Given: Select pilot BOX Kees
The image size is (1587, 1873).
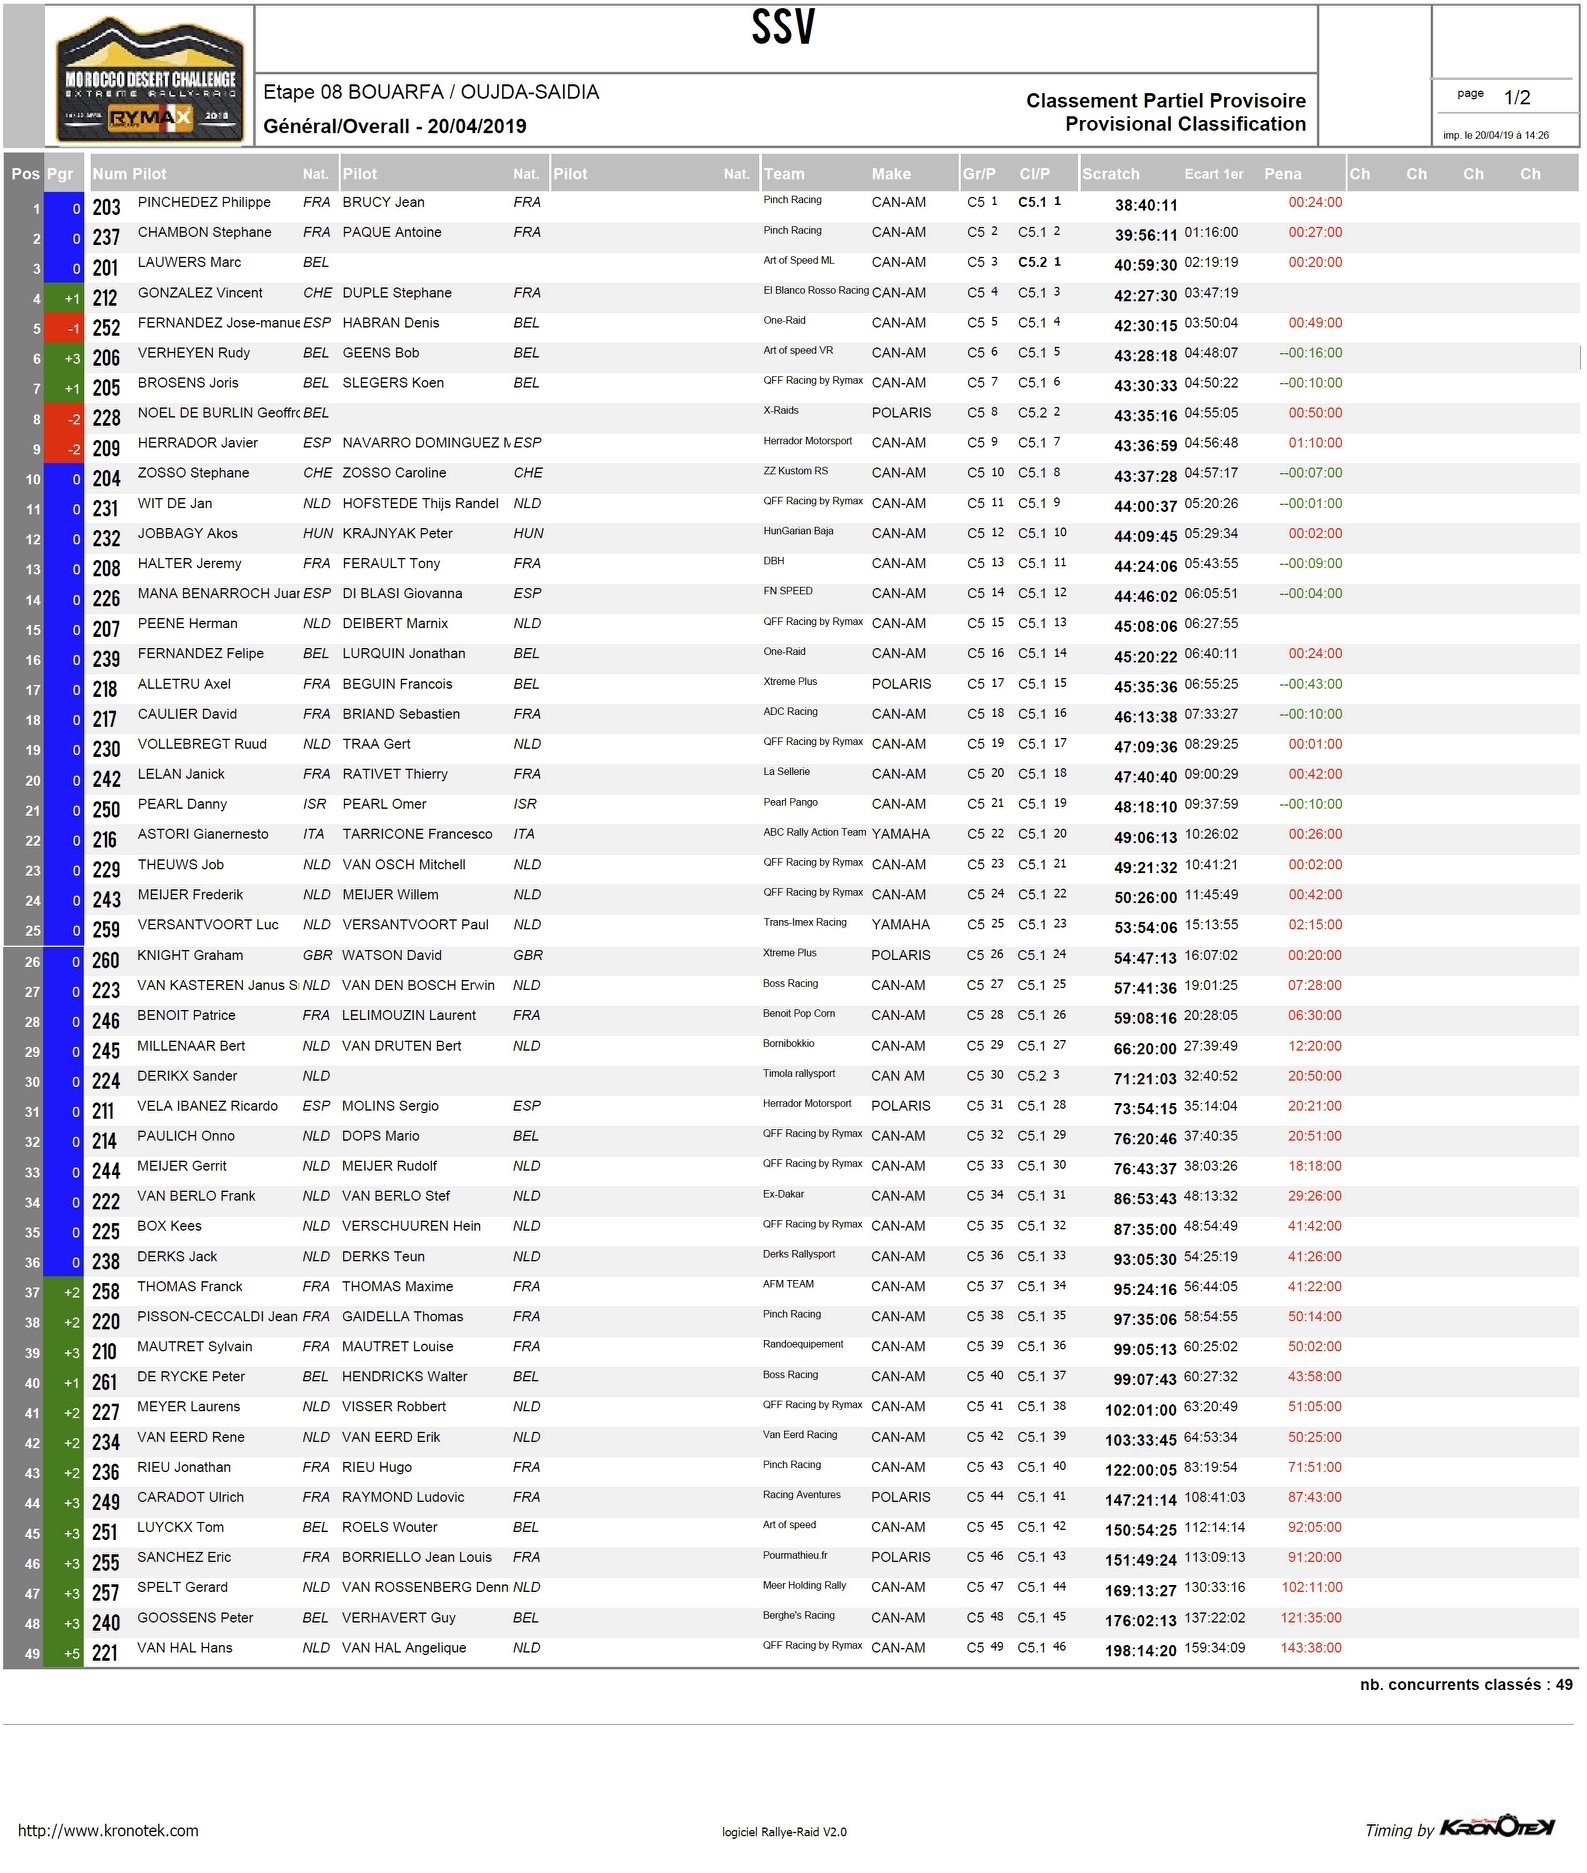Looking at the screenshot, I should point(169,1226).
